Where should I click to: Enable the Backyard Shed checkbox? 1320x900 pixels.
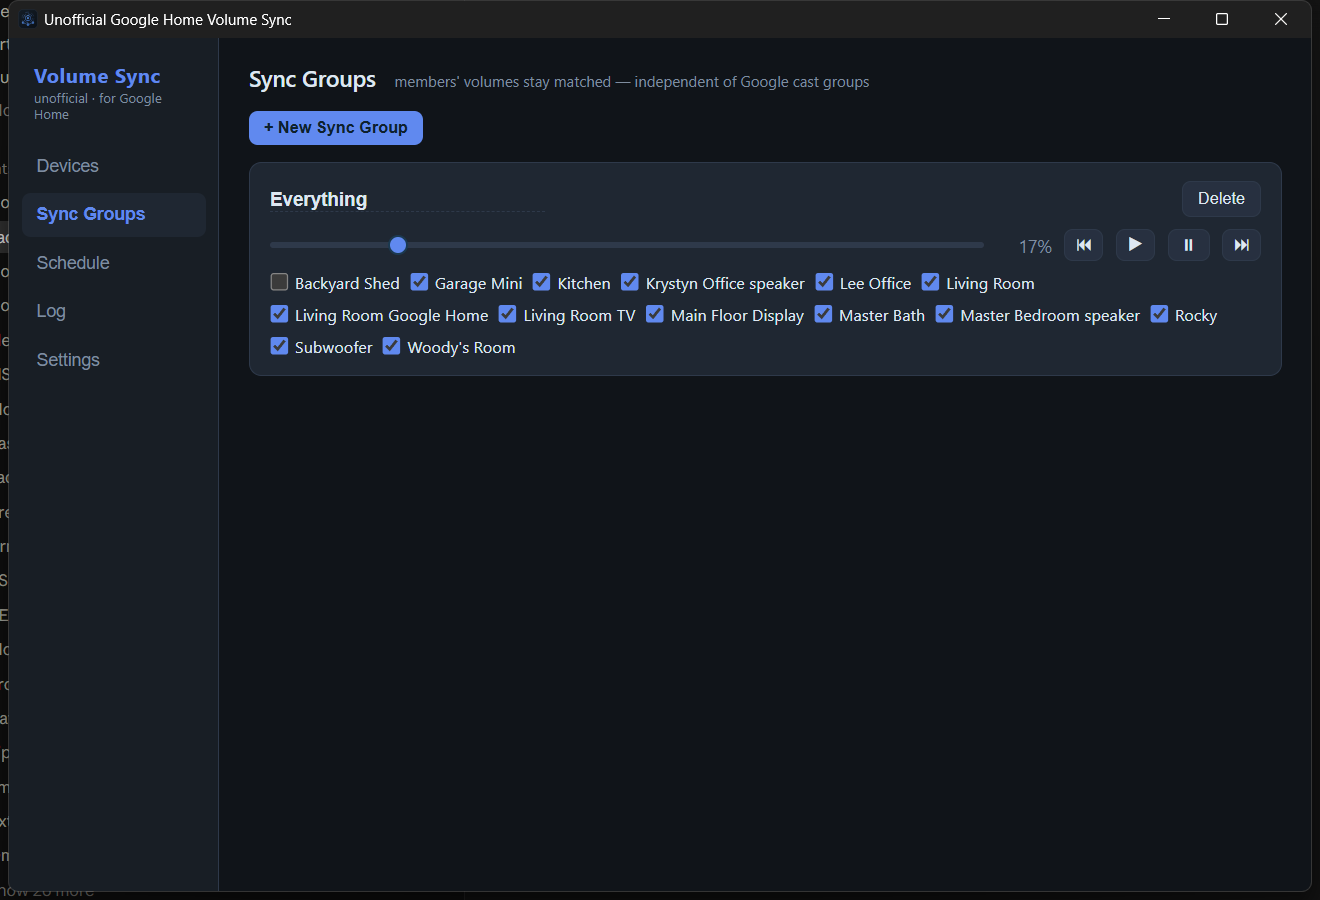pyautogui.click(x=279, y=282)
